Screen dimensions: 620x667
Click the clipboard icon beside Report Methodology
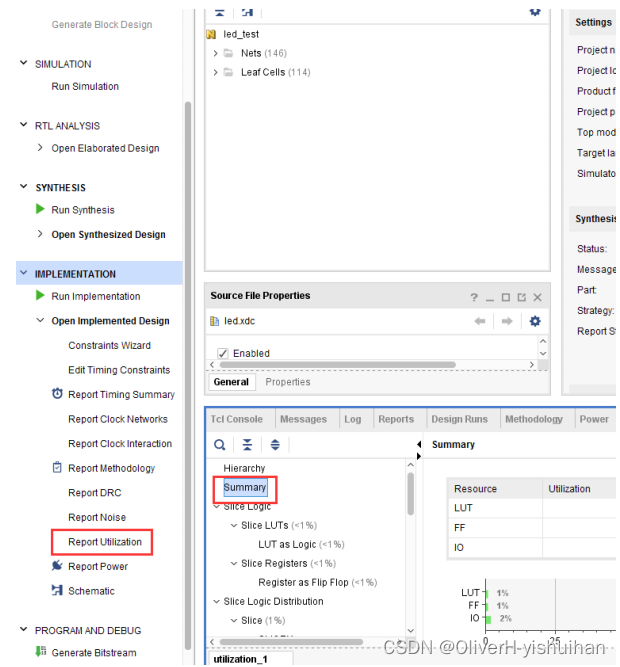coord(57,467)
